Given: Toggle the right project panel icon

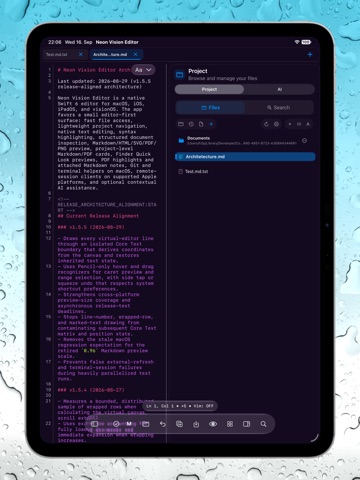Looking at the screenshot, I should point(247,424).
